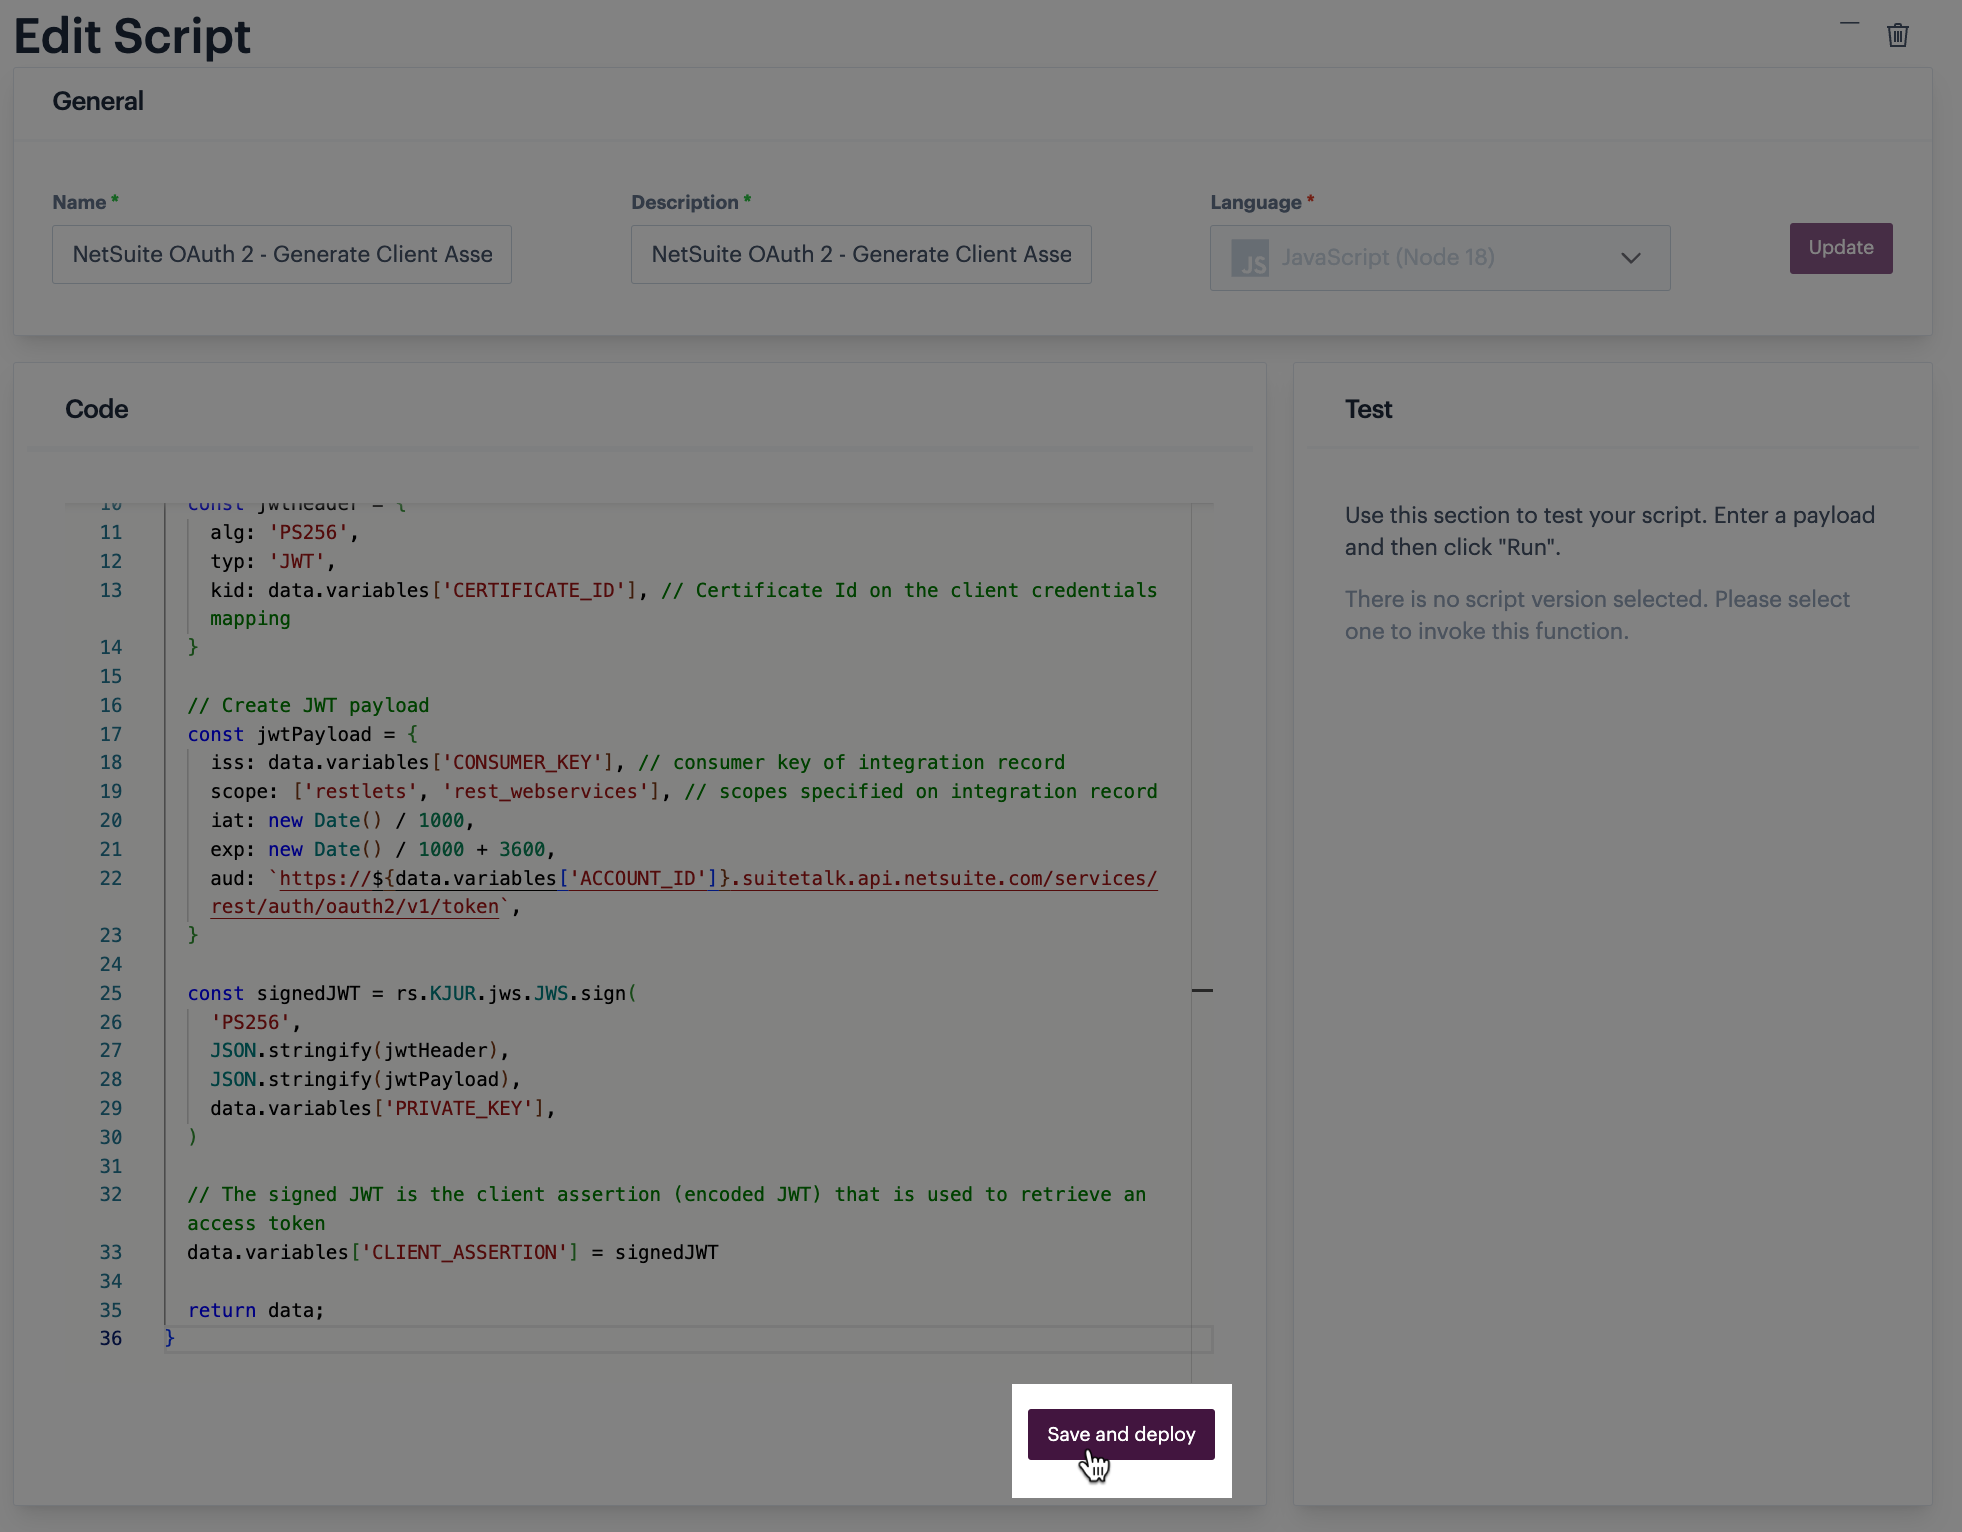Open the Language dropdown
Viewport: 1962px width, 1532px height.
pos(1439,258)
